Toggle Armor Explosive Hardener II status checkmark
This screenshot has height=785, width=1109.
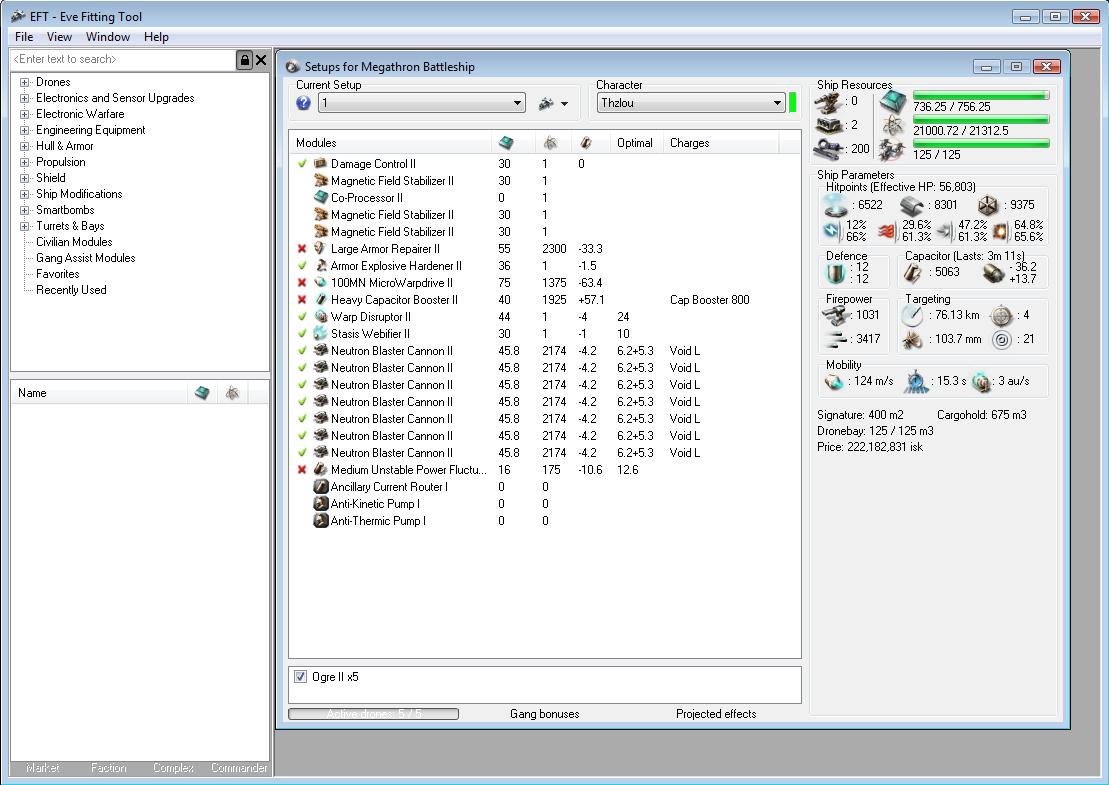pos(302,265)
